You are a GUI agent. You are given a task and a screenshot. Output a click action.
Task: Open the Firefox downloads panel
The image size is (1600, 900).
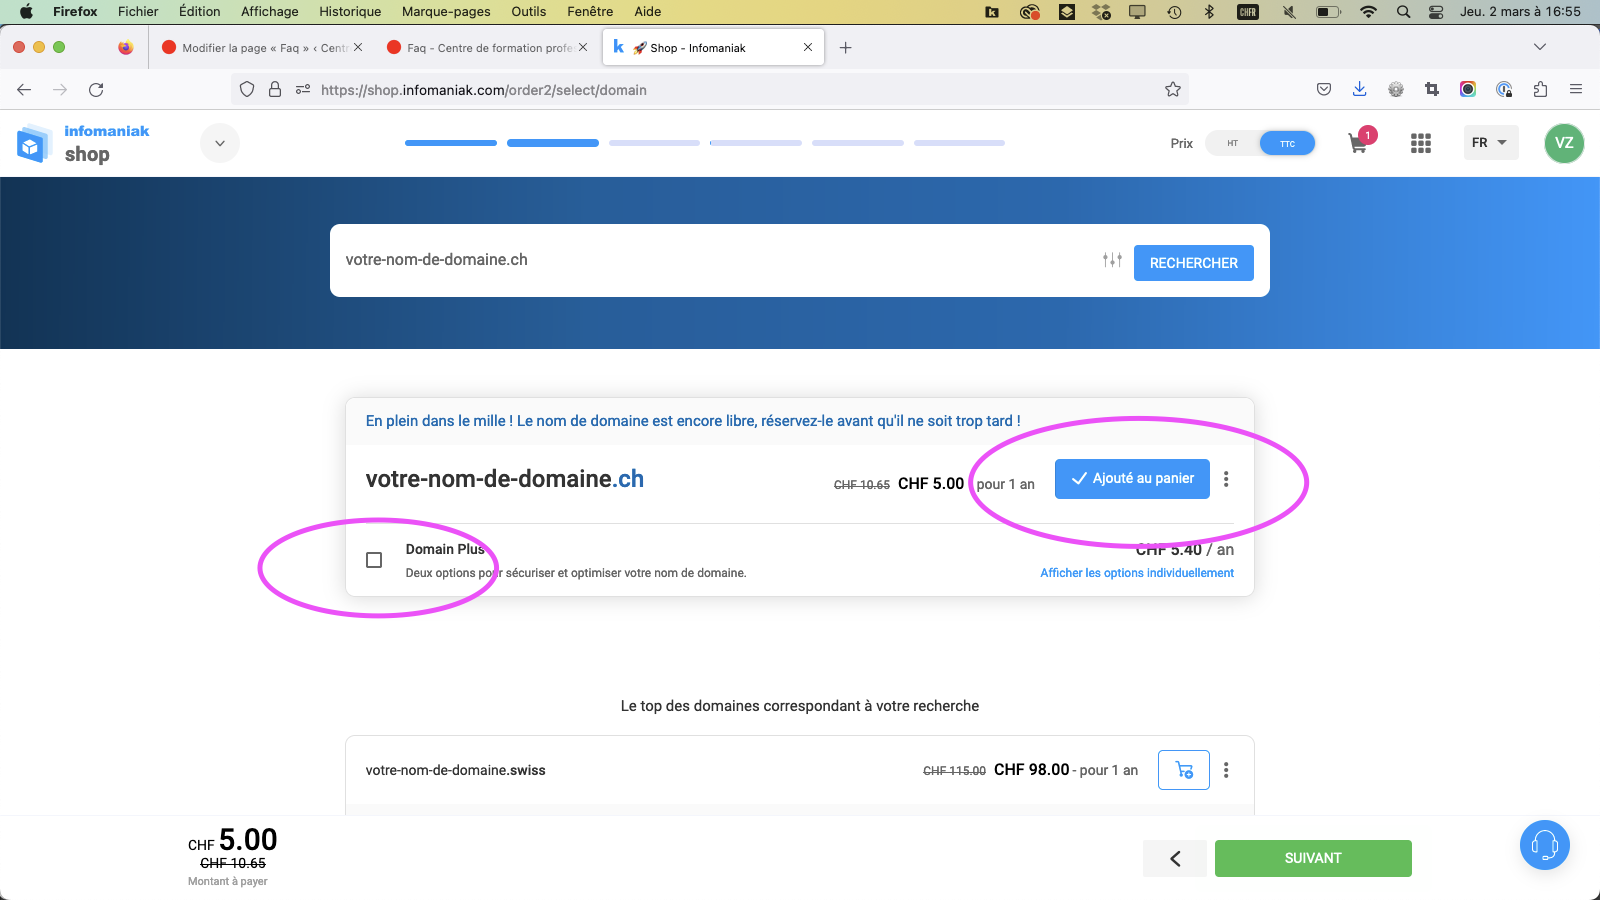pyautogui.click(x=1360, y=90)
